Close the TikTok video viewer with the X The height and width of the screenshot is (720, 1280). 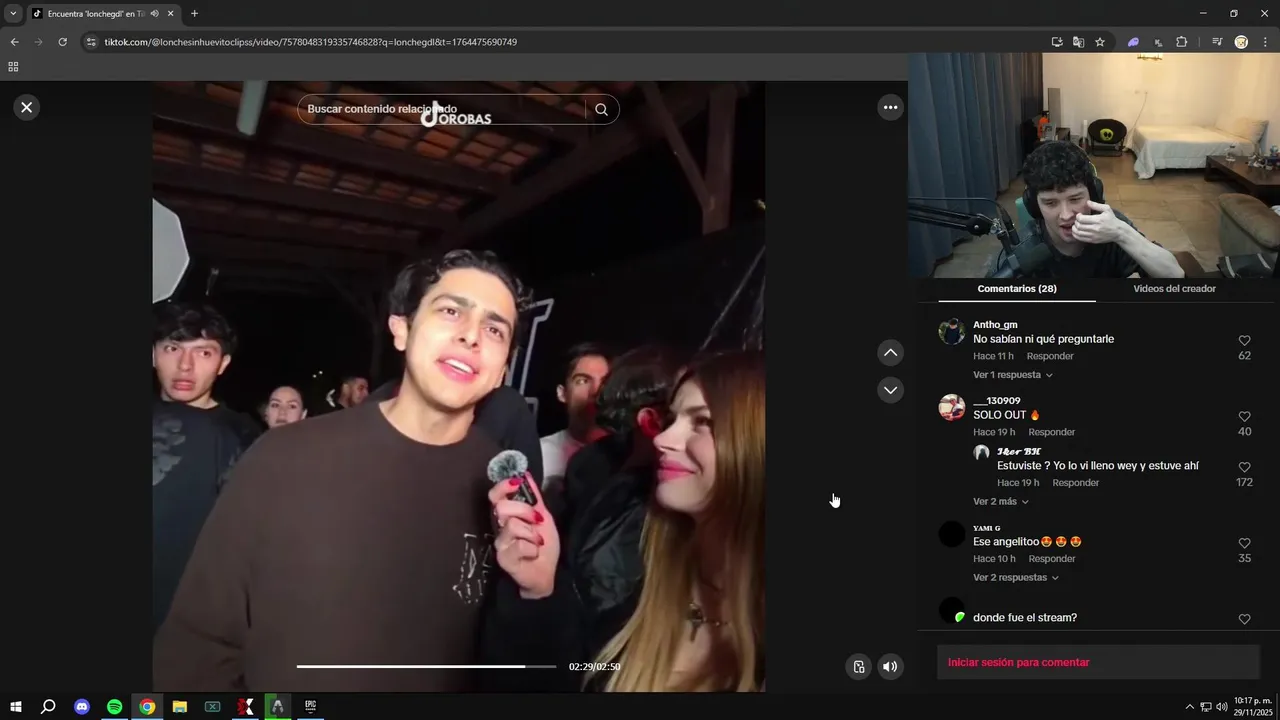27,107
